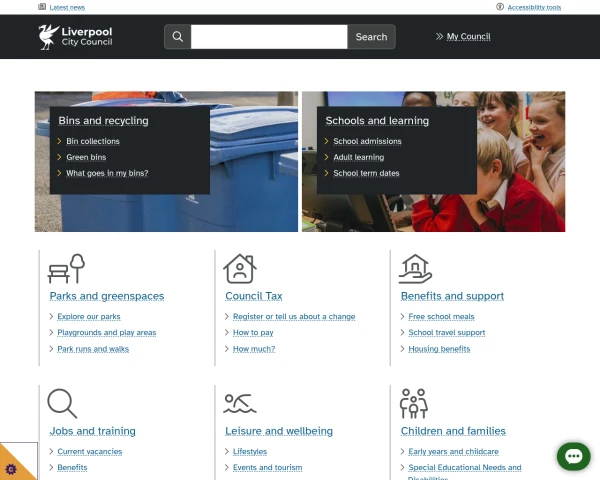The width and height of the screenshot is (600, 480).
Task: Open Bins and recycling heading
Action: (103, 121)
